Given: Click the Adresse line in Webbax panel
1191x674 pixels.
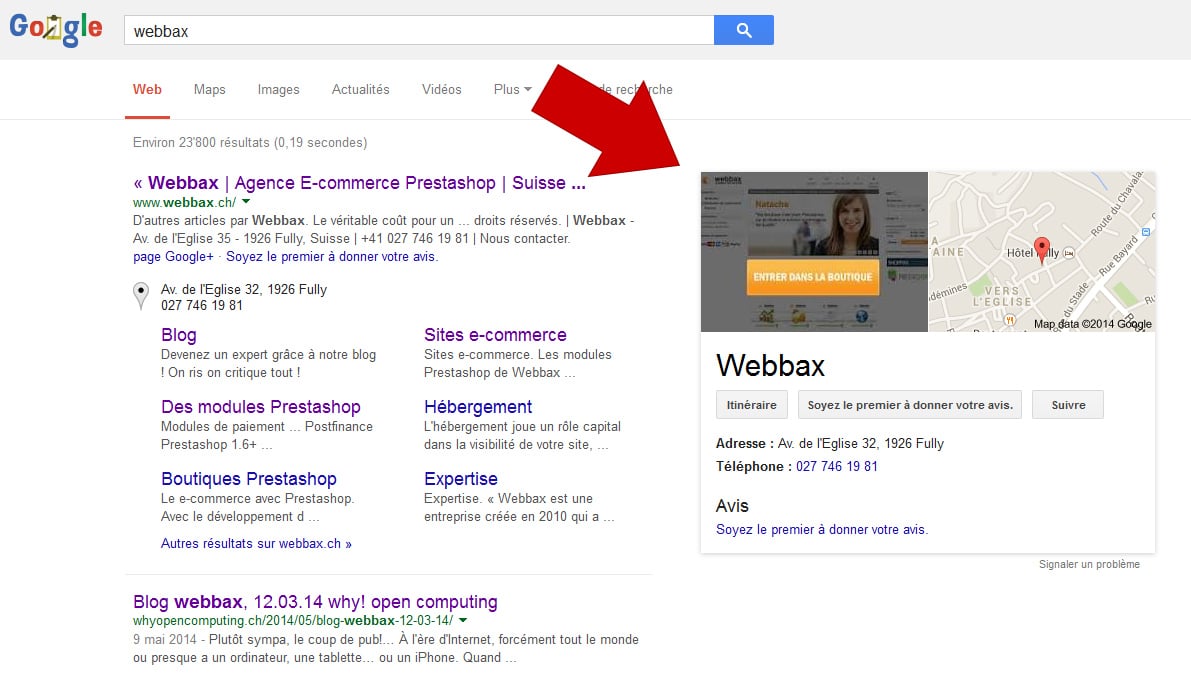Looking at the screenshot, I should [829, 444].
